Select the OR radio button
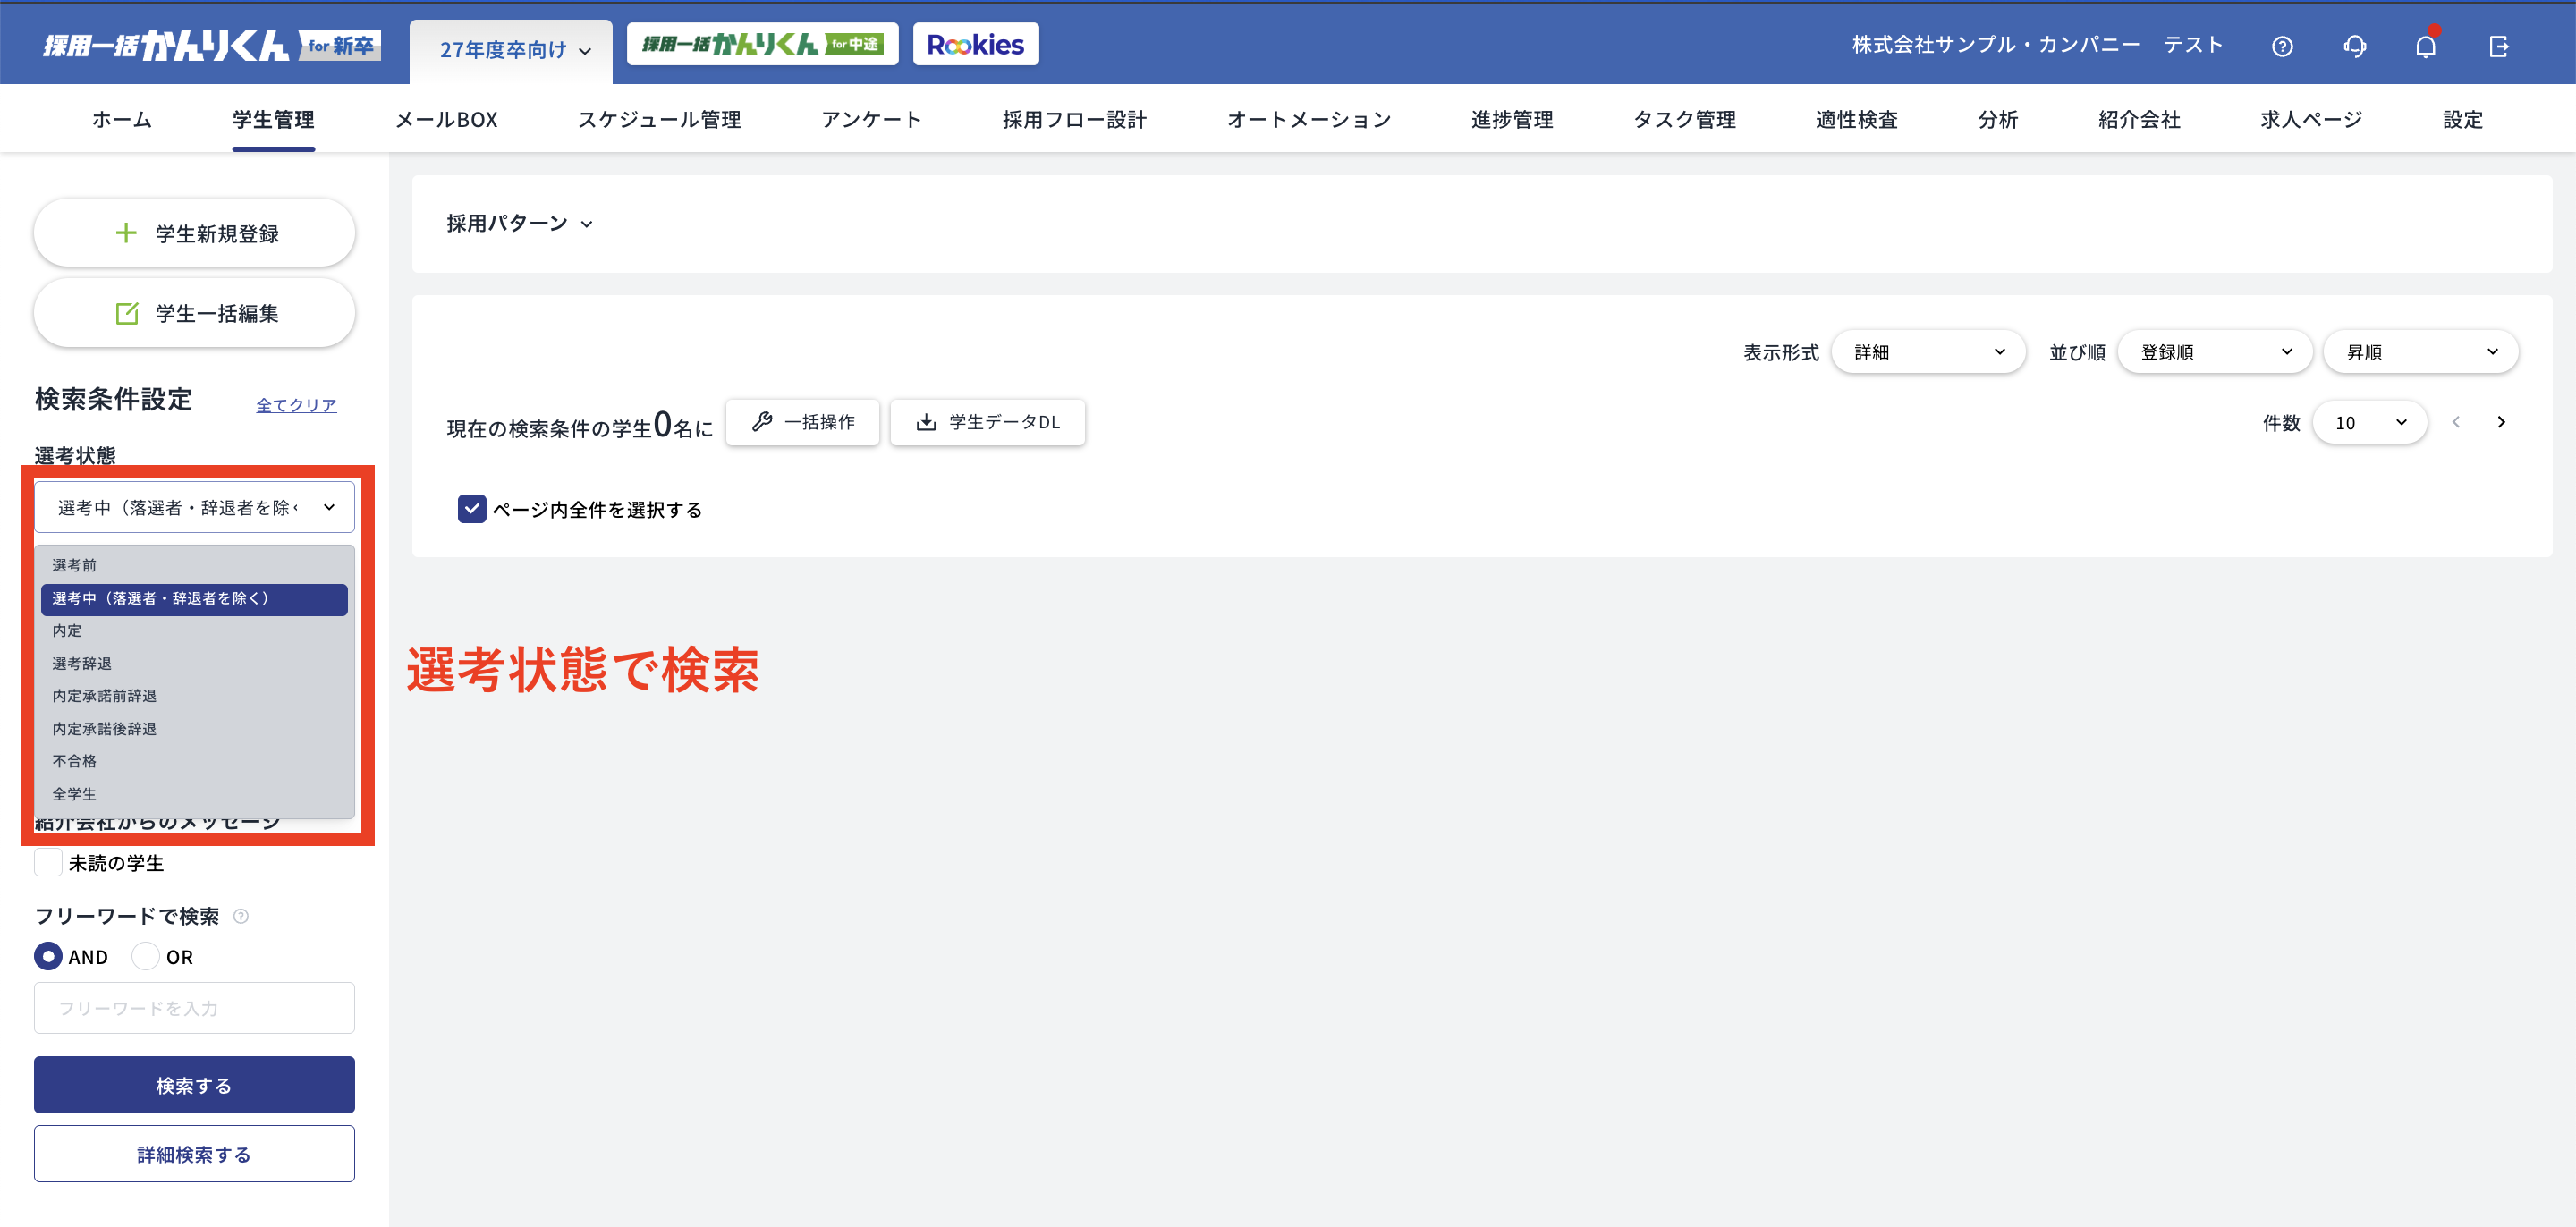The height and width of the screenshot is (1227, 2576). [146, 956]
